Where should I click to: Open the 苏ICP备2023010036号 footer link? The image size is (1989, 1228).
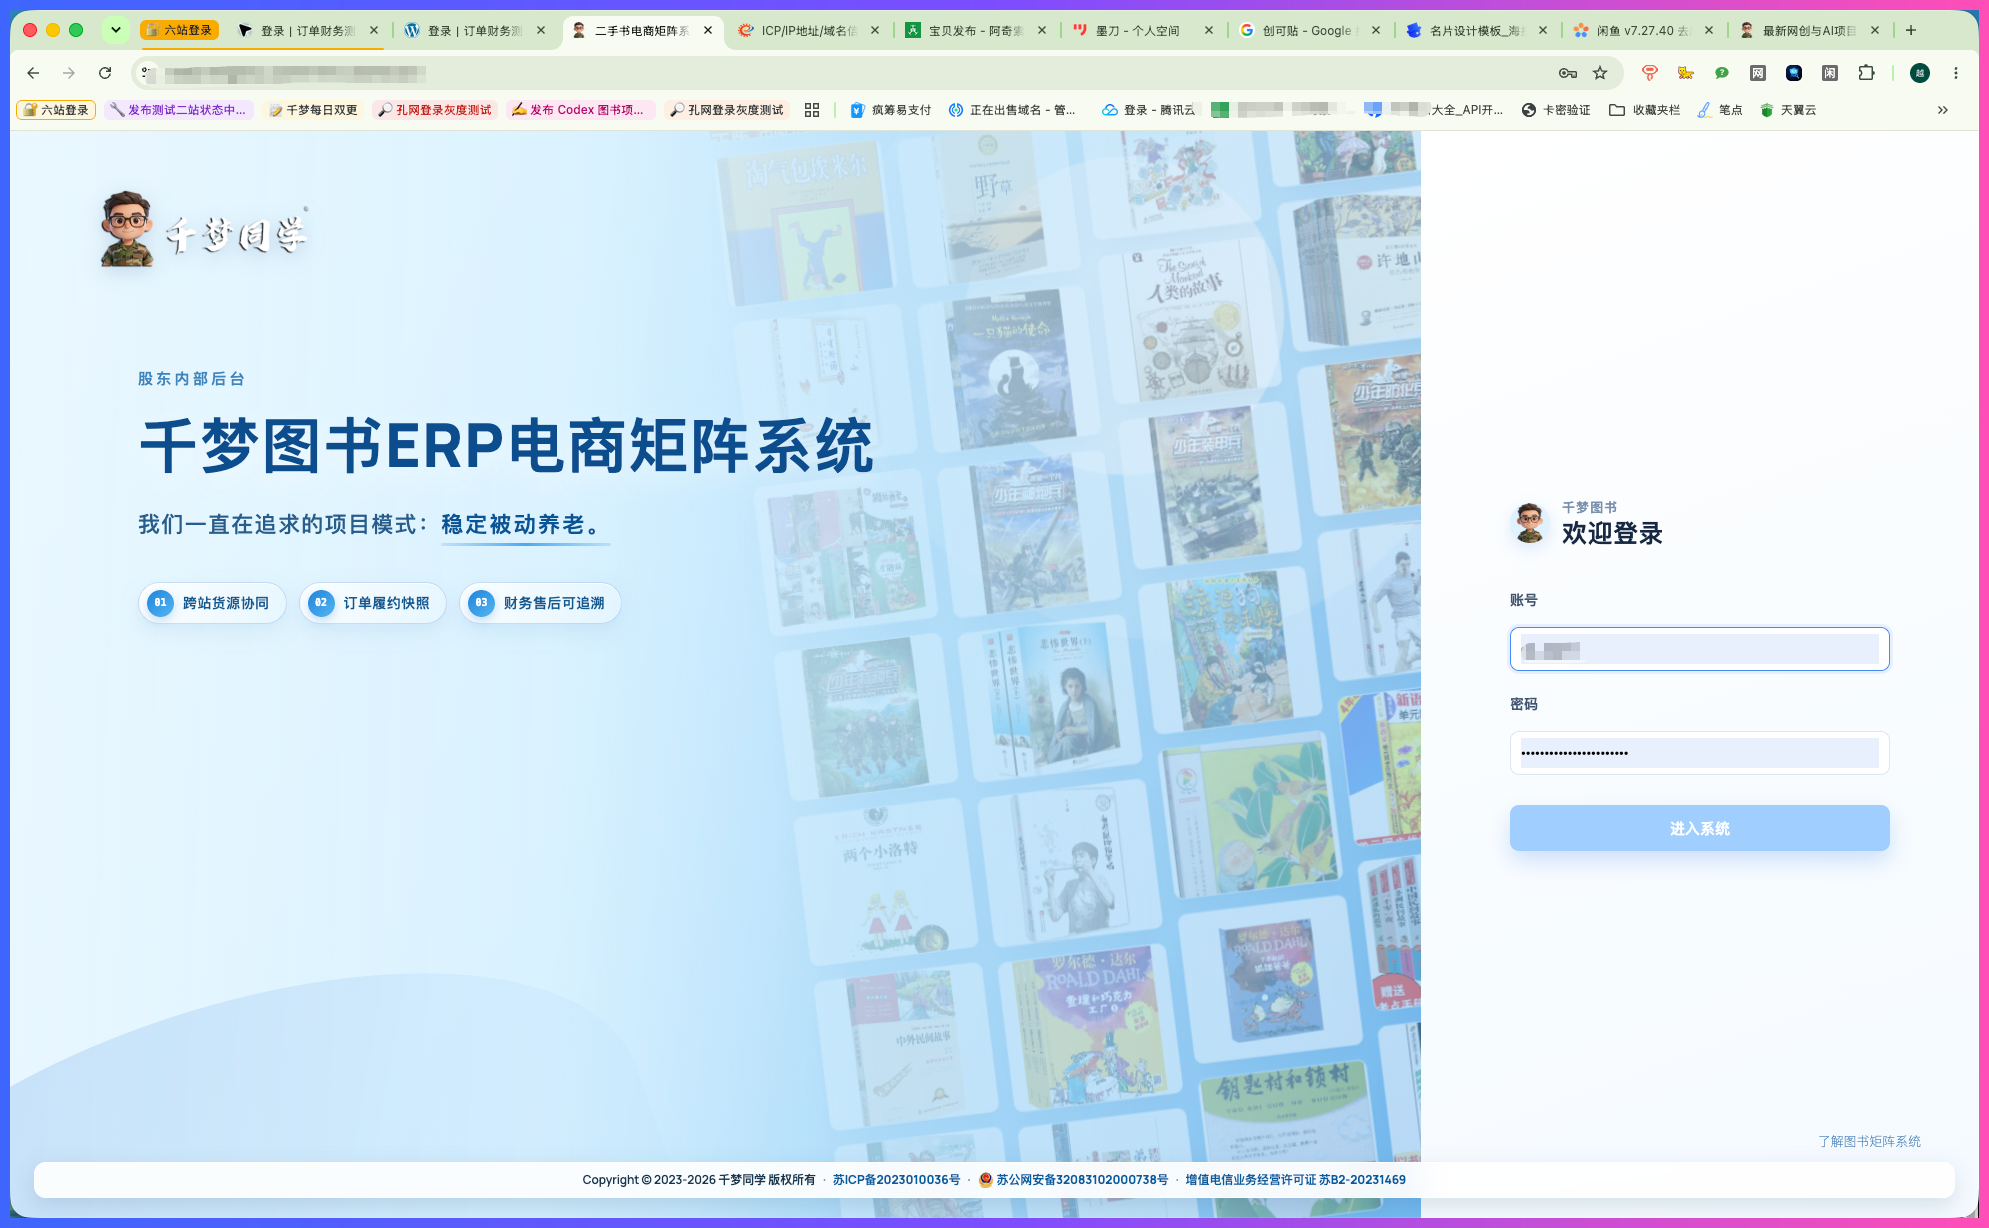896,1180
